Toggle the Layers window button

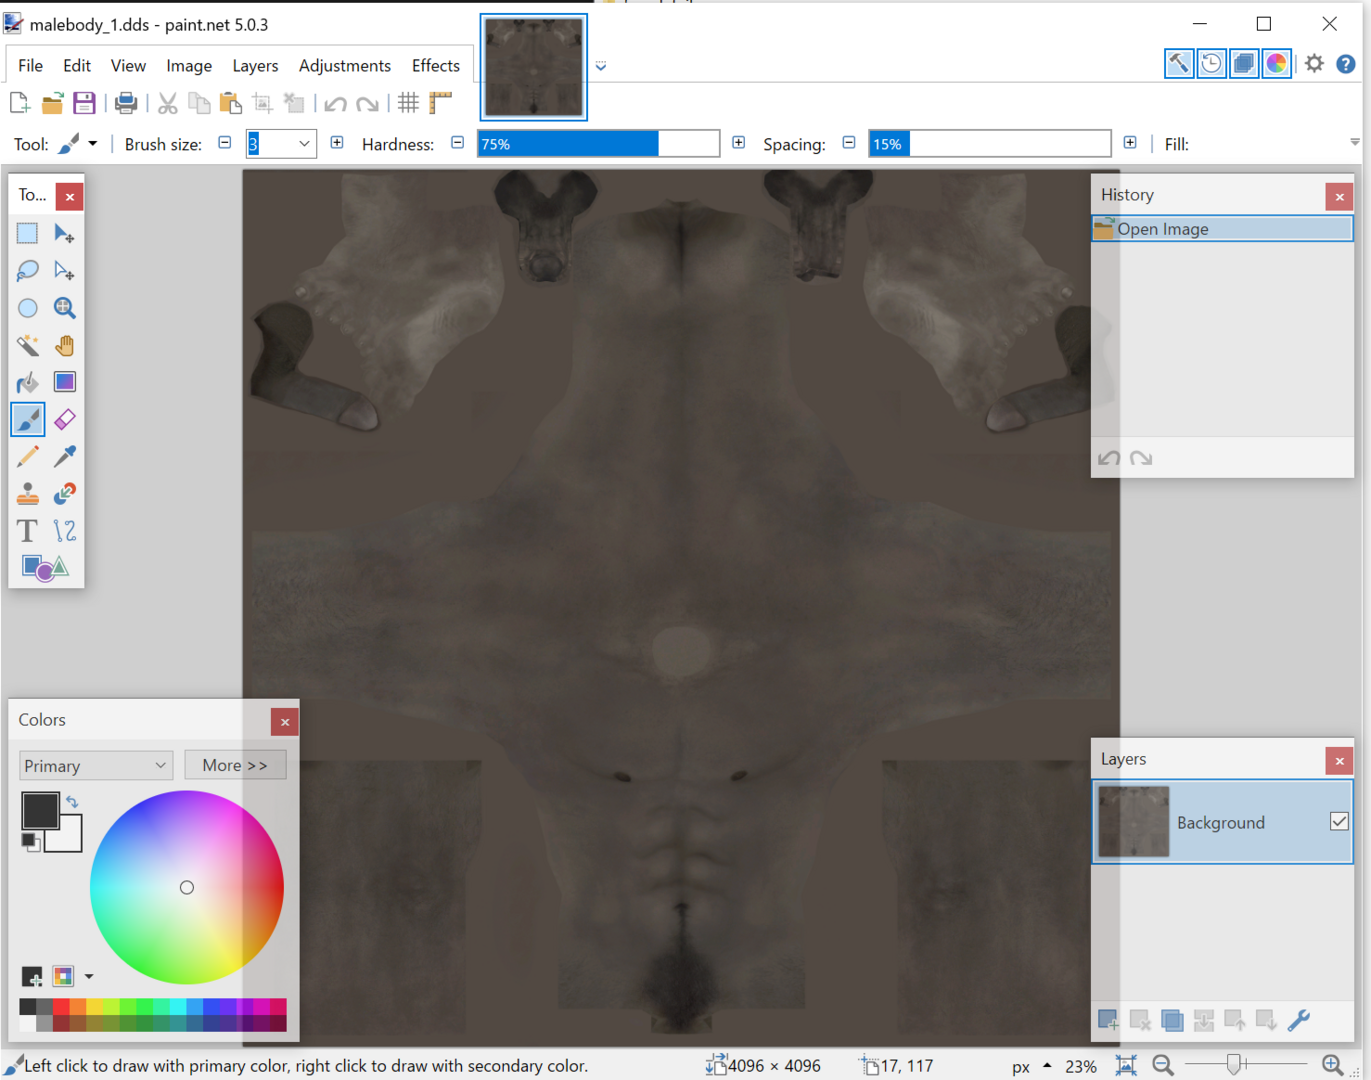pyautogui.click(x=1244, y=63)
